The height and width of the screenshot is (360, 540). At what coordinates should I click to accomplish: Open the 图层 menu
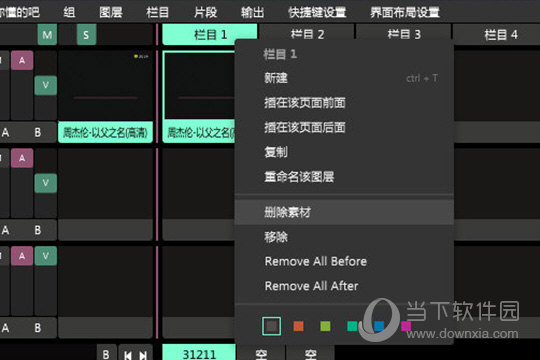[111, 12]
